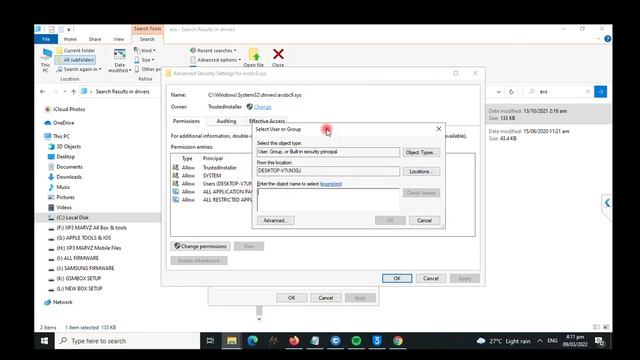This screenshot has width=640, height=360.
Task: Open iCloud Photos in navigation pane
Action: pyautogui.click(x=65, y=109)
